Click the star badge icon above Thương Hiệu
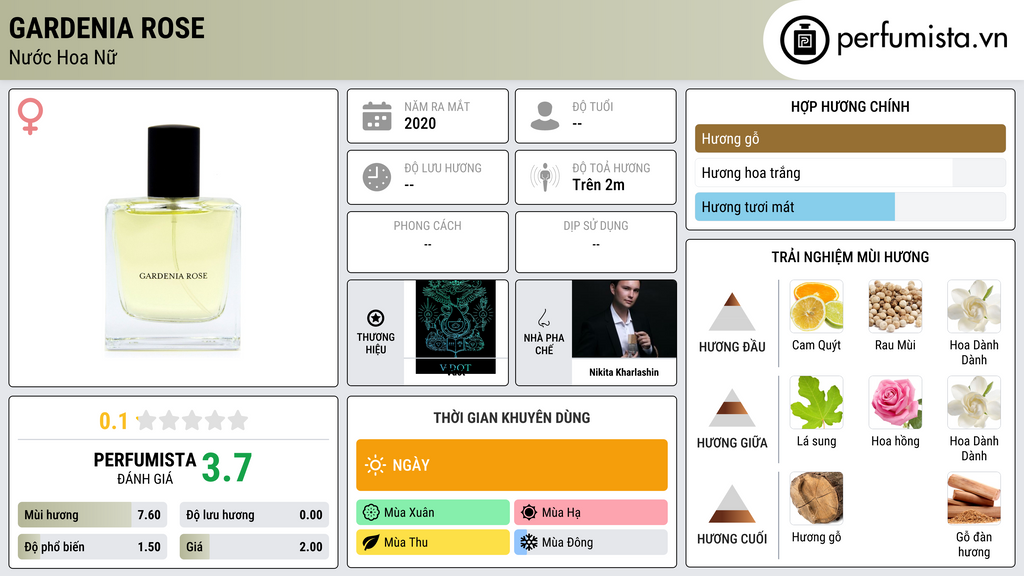This screenshot has width=1024, height=576. pos(376,318)
